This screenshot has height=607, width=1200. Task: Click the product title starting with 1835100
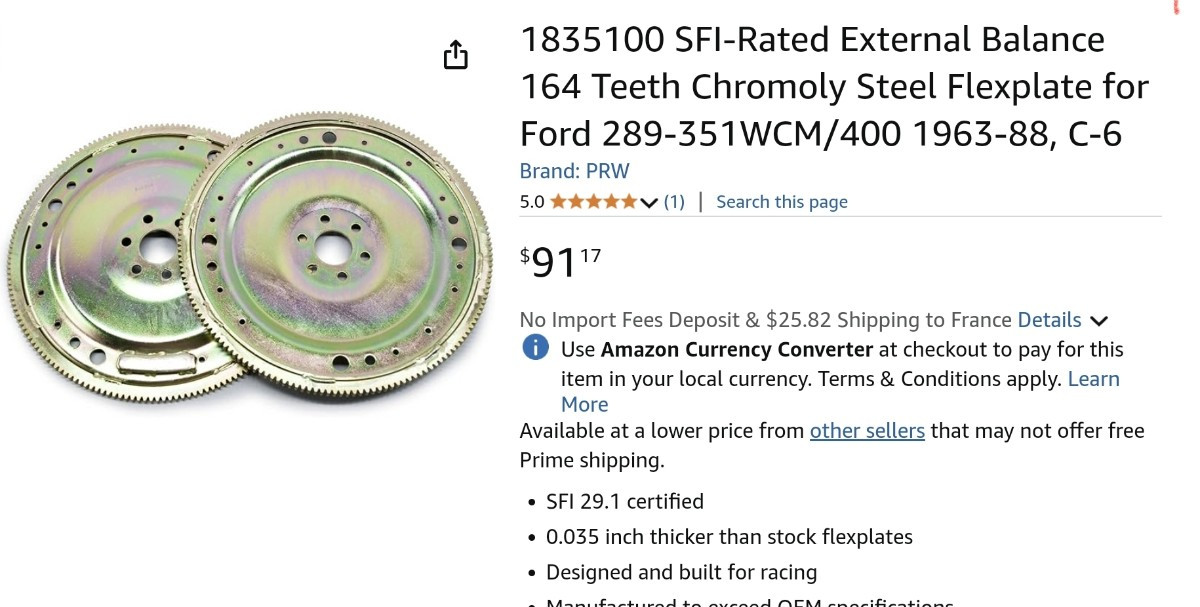pos(833,86)
